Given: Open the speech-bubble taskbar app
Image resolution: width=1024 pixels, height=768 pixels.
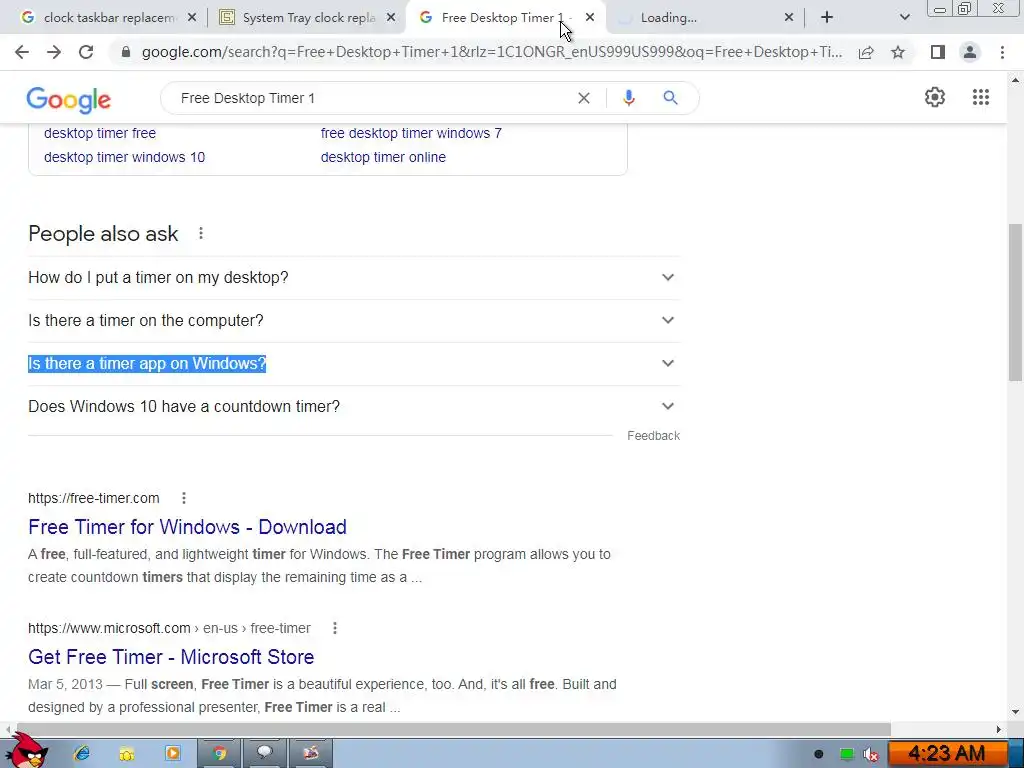Looking at the screenshot, I should pyautogui.click(x=264, y=754).
